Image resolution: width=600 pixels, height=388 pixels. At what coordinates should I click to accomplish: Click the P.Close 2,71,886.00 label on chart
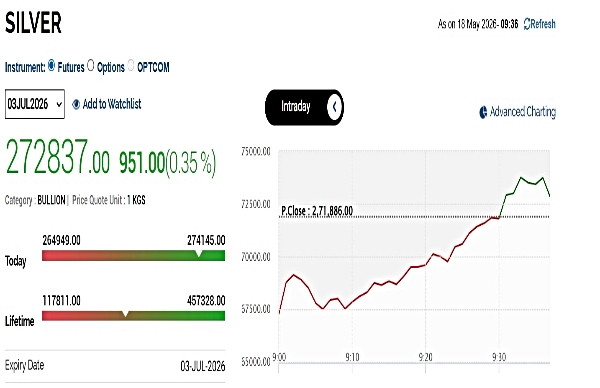click(317, 211)
